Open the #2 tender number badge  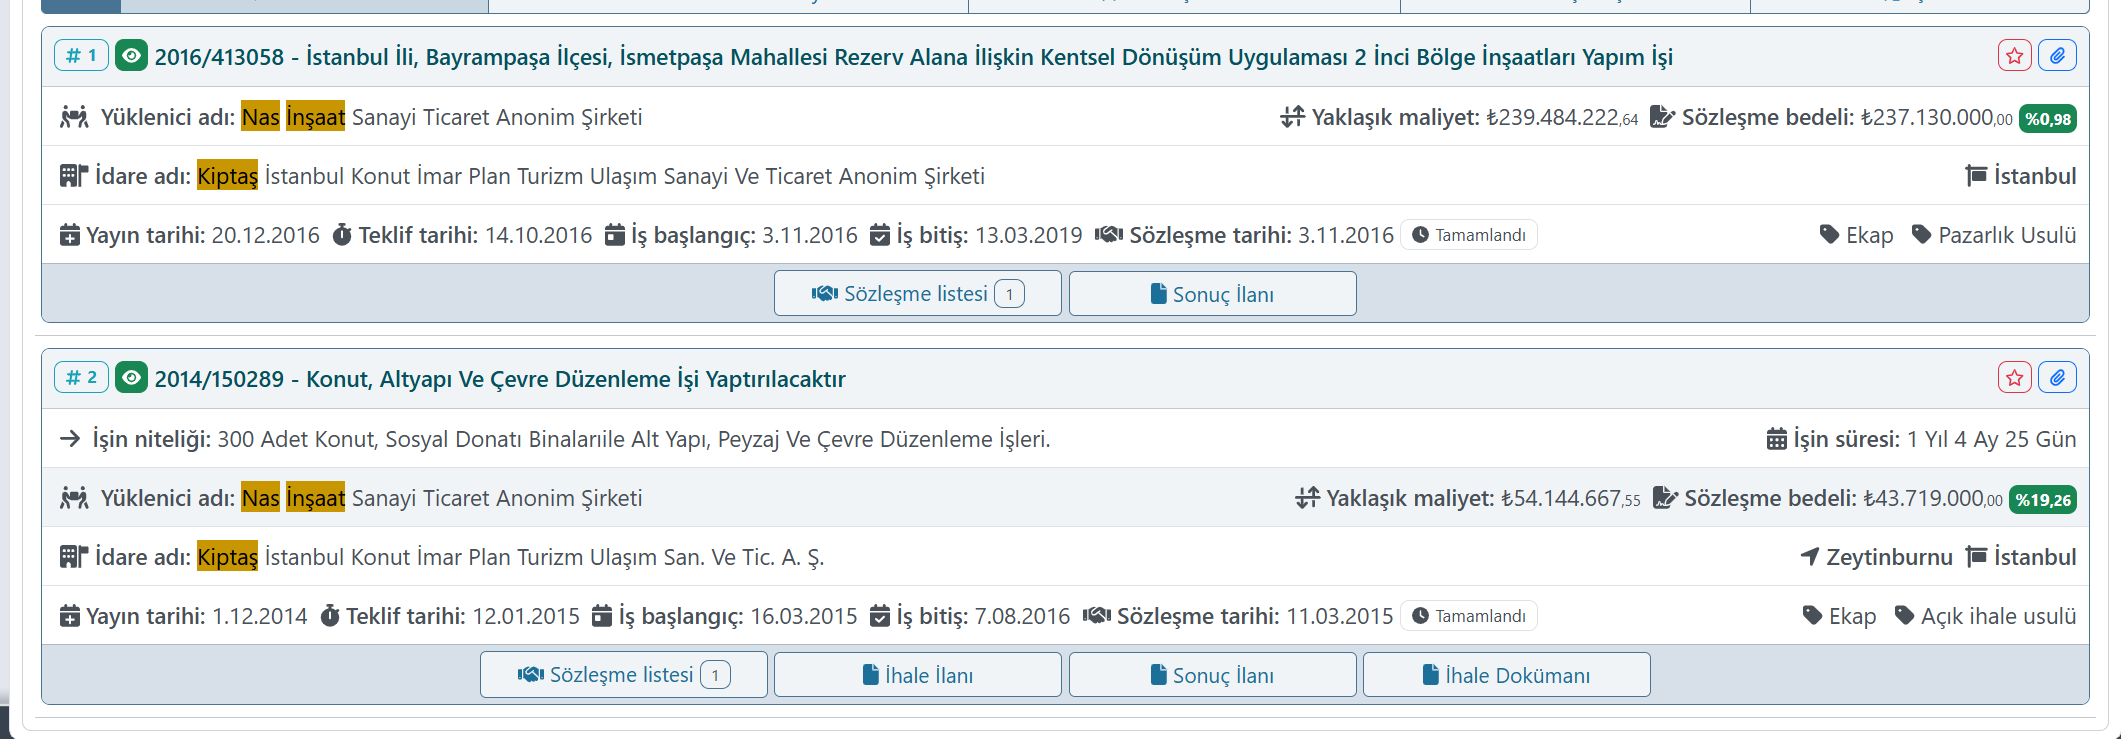[x=81, y=378]
